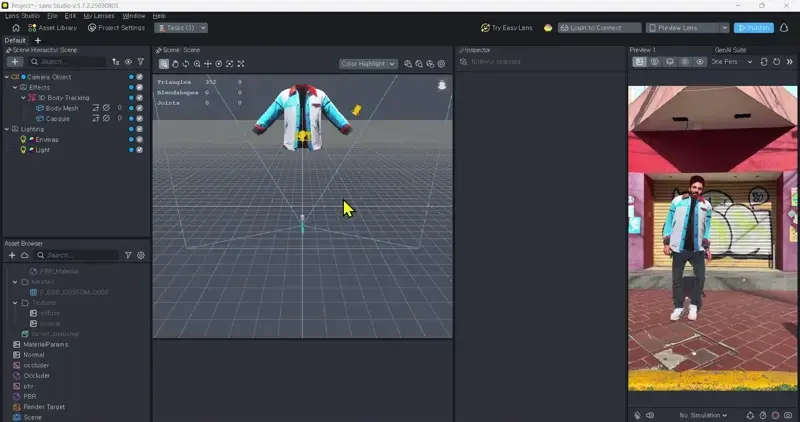Open the cloud asset icon in Asset Browser
Viewport: 800px width, 422px height.
(24, 255)
